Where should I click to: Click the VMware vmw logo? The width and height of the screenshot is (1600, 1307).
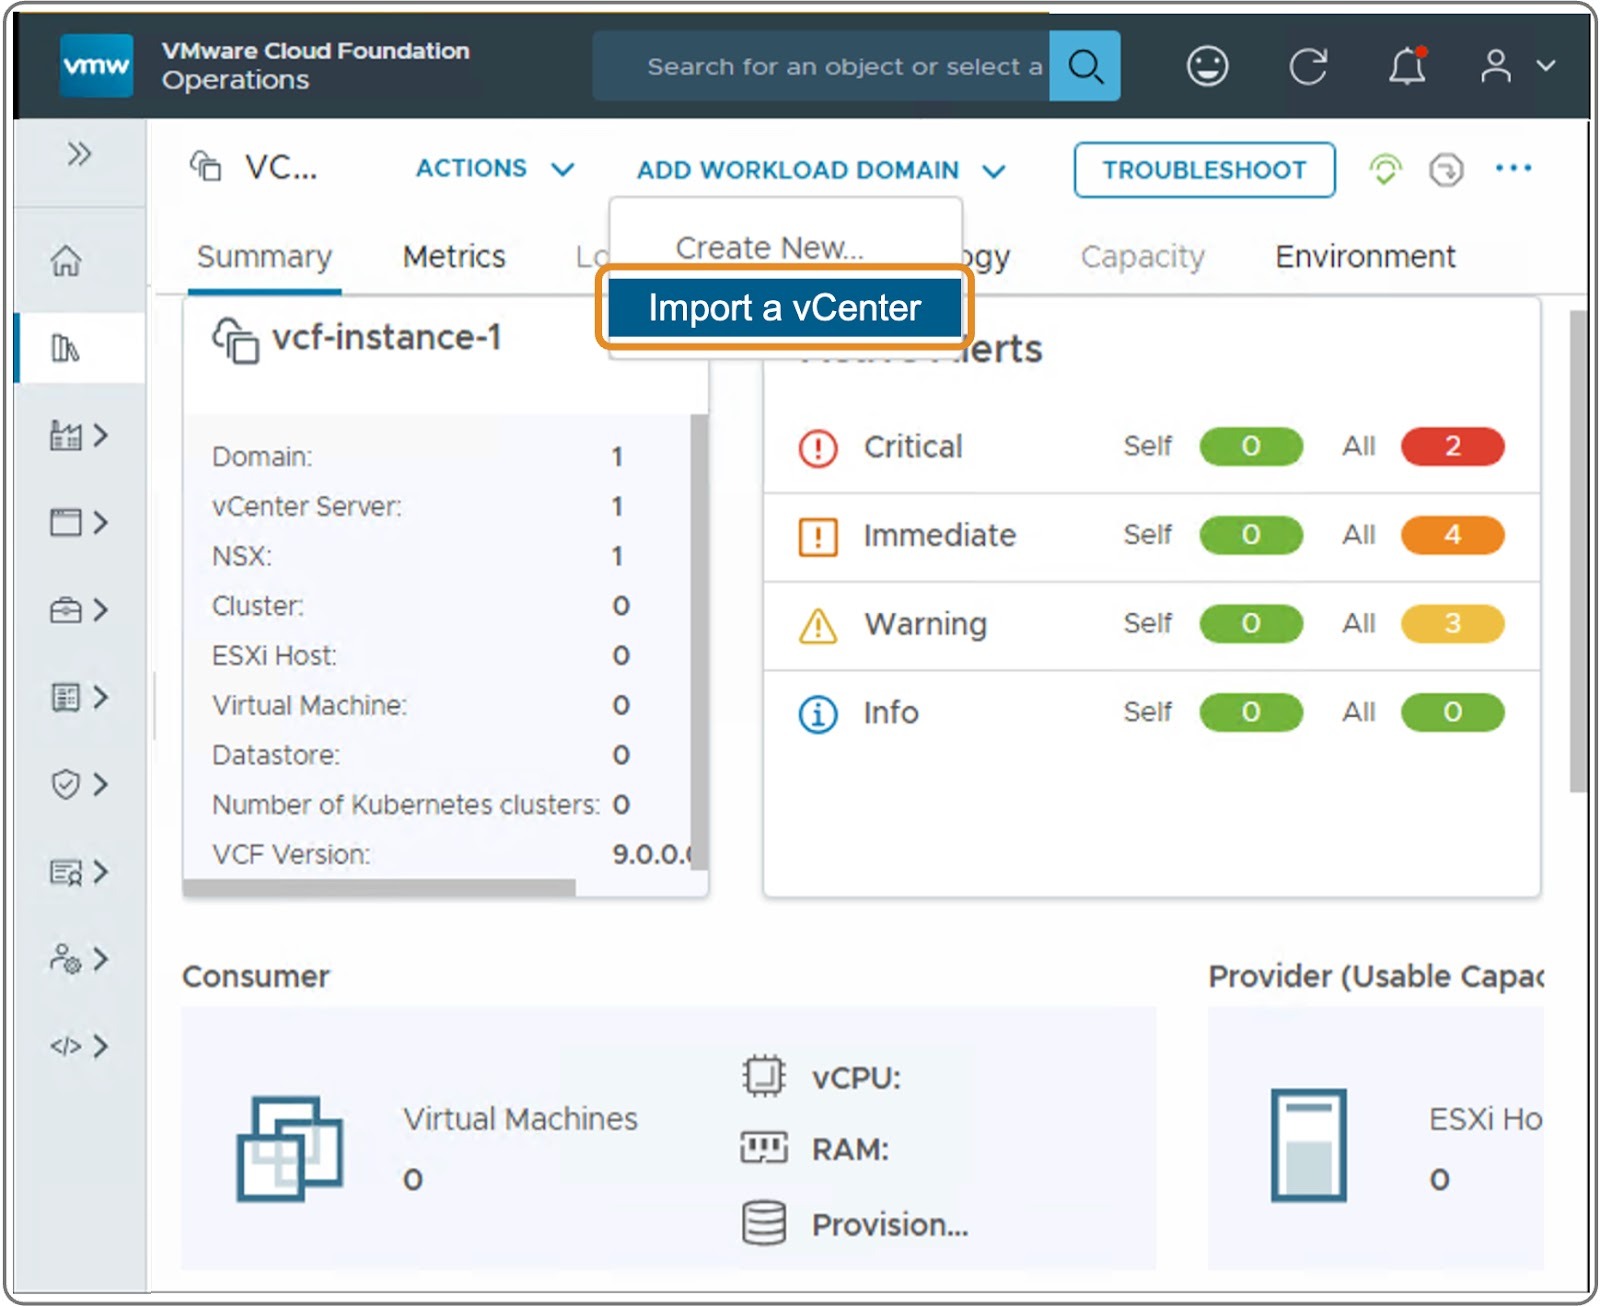coord(96,66)
